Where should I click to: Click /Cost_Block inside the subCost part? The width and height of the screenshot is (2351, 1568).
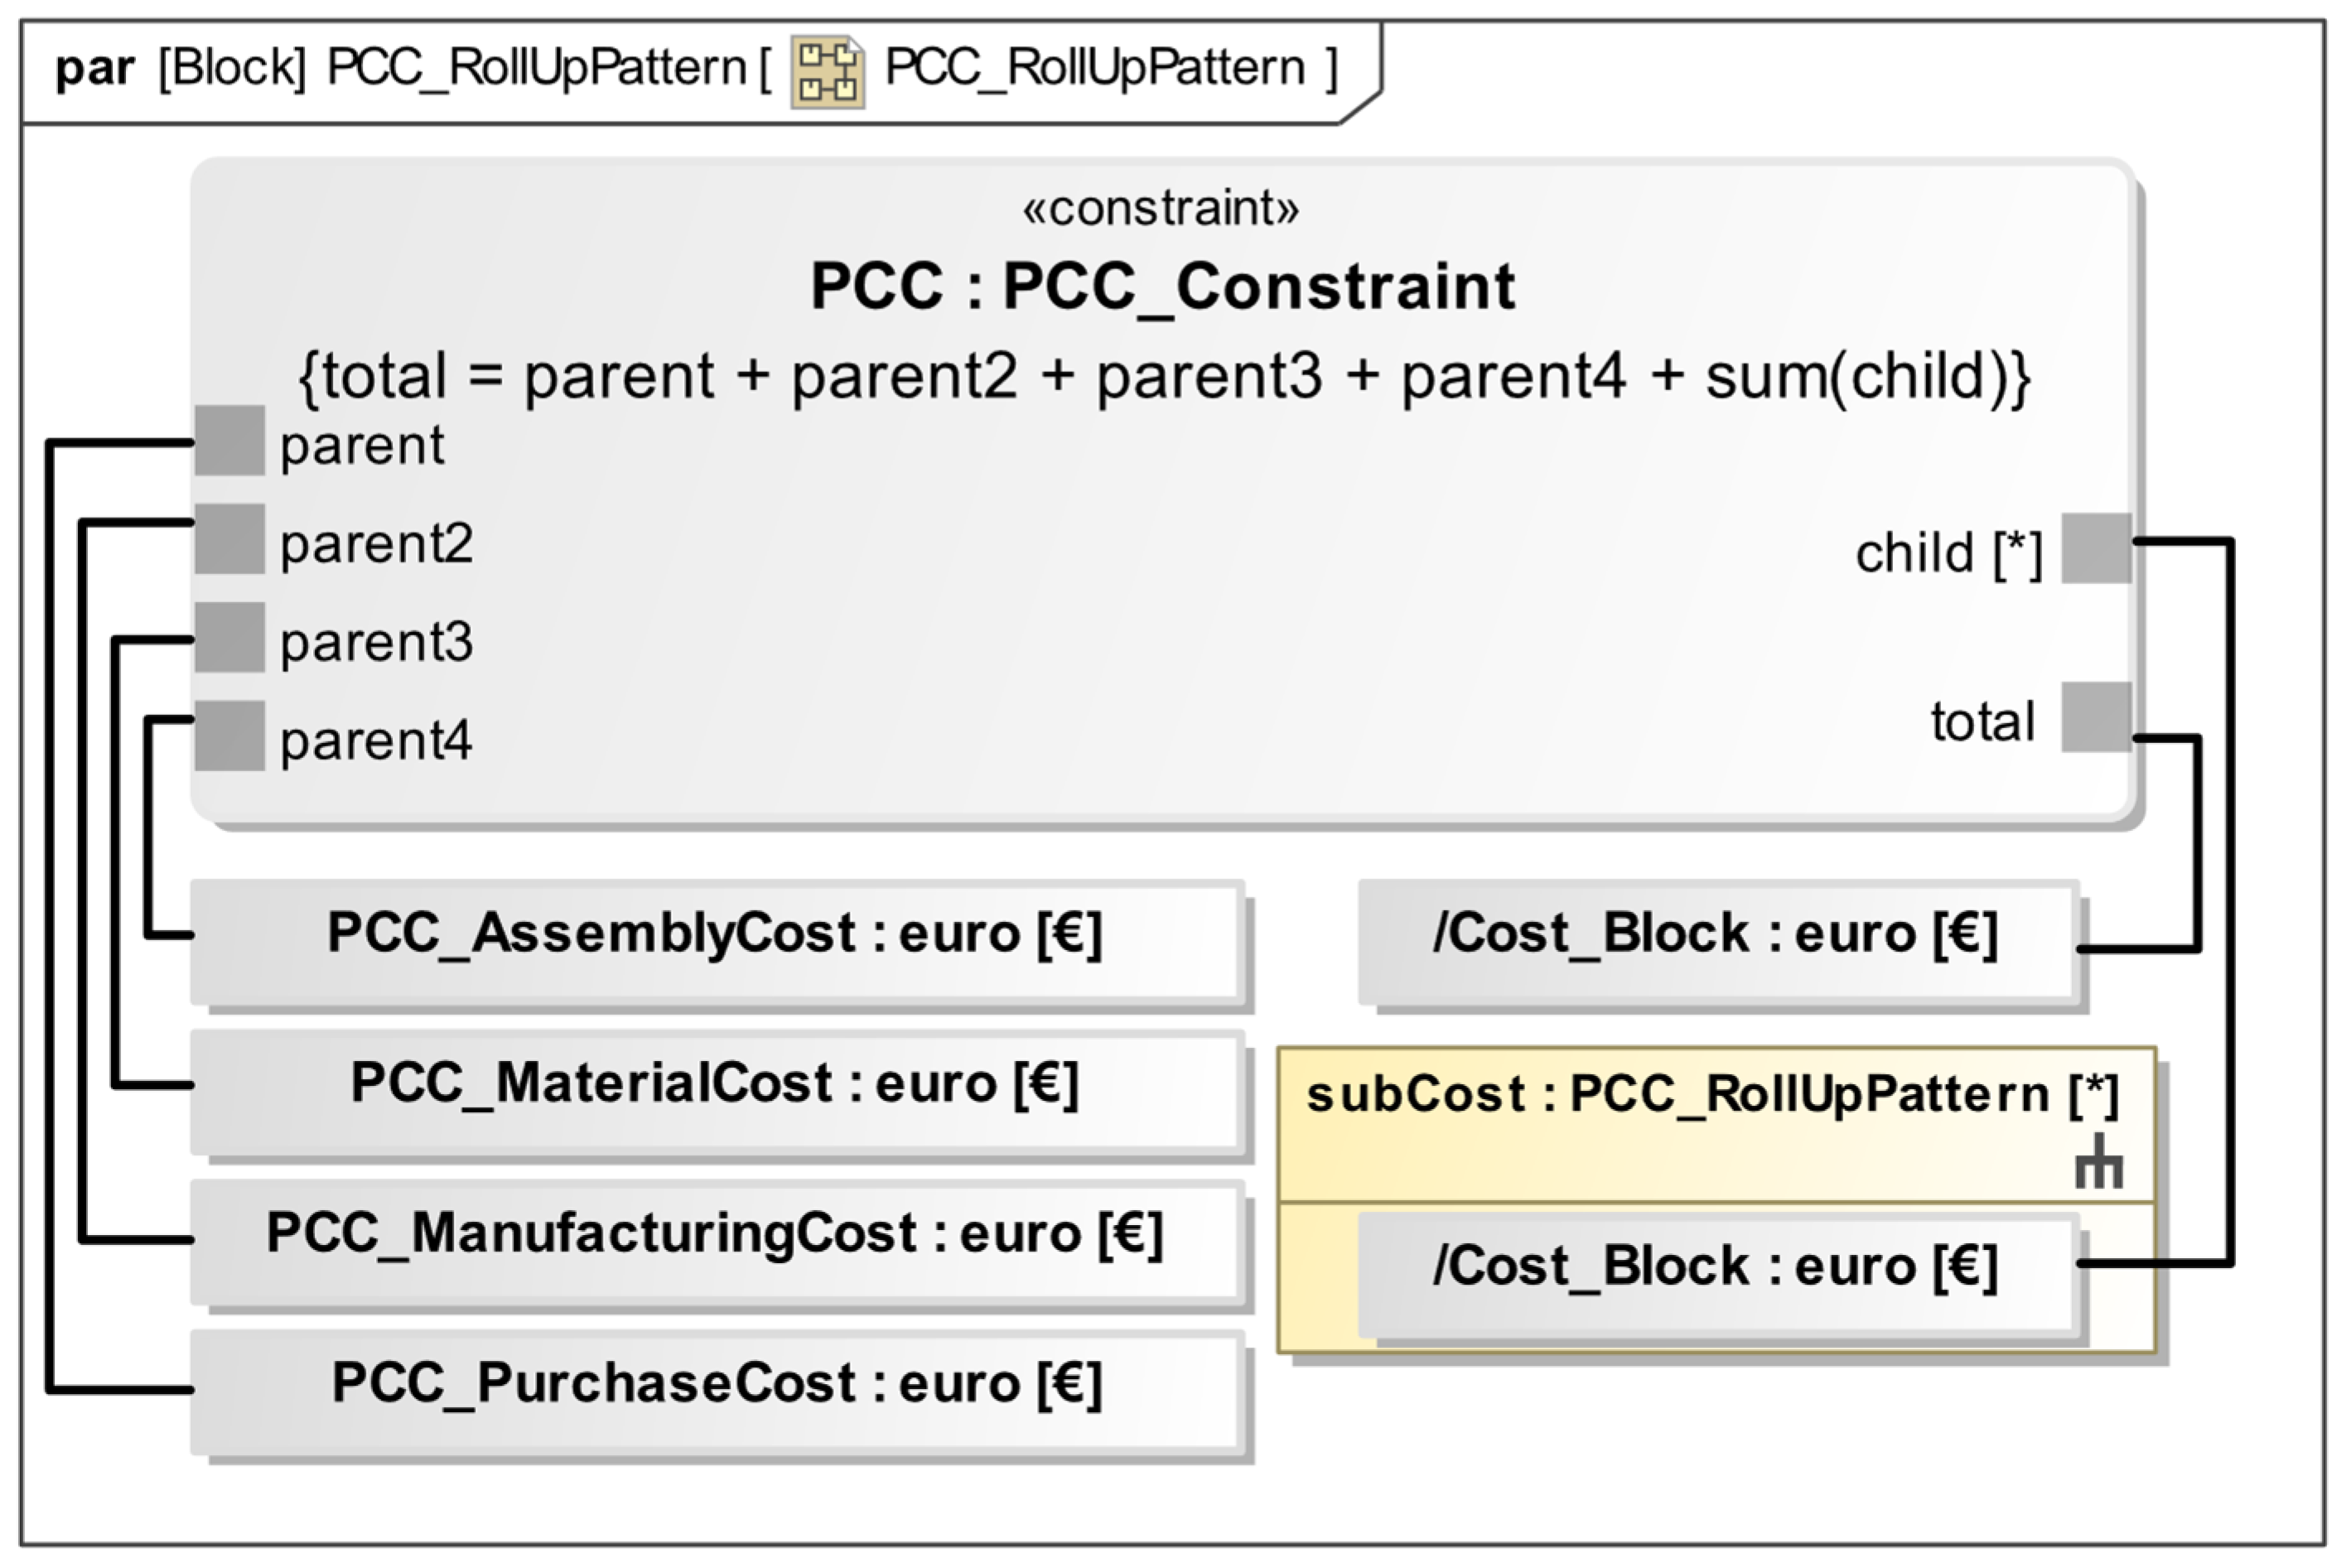click(1716, 1270)
